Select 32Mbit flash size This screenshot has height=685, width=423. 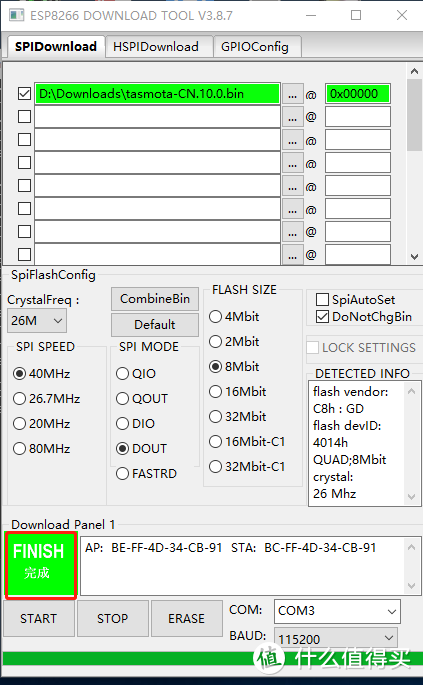coord(238,416)
